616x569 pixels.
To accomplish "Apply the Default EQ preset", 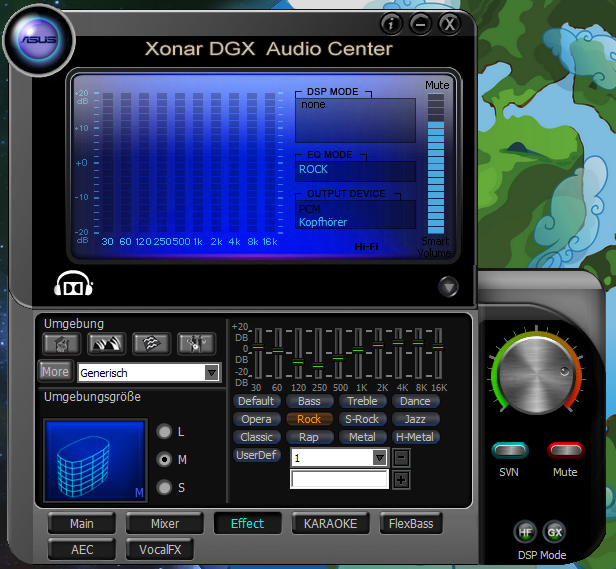I will [x=257, y=401].
